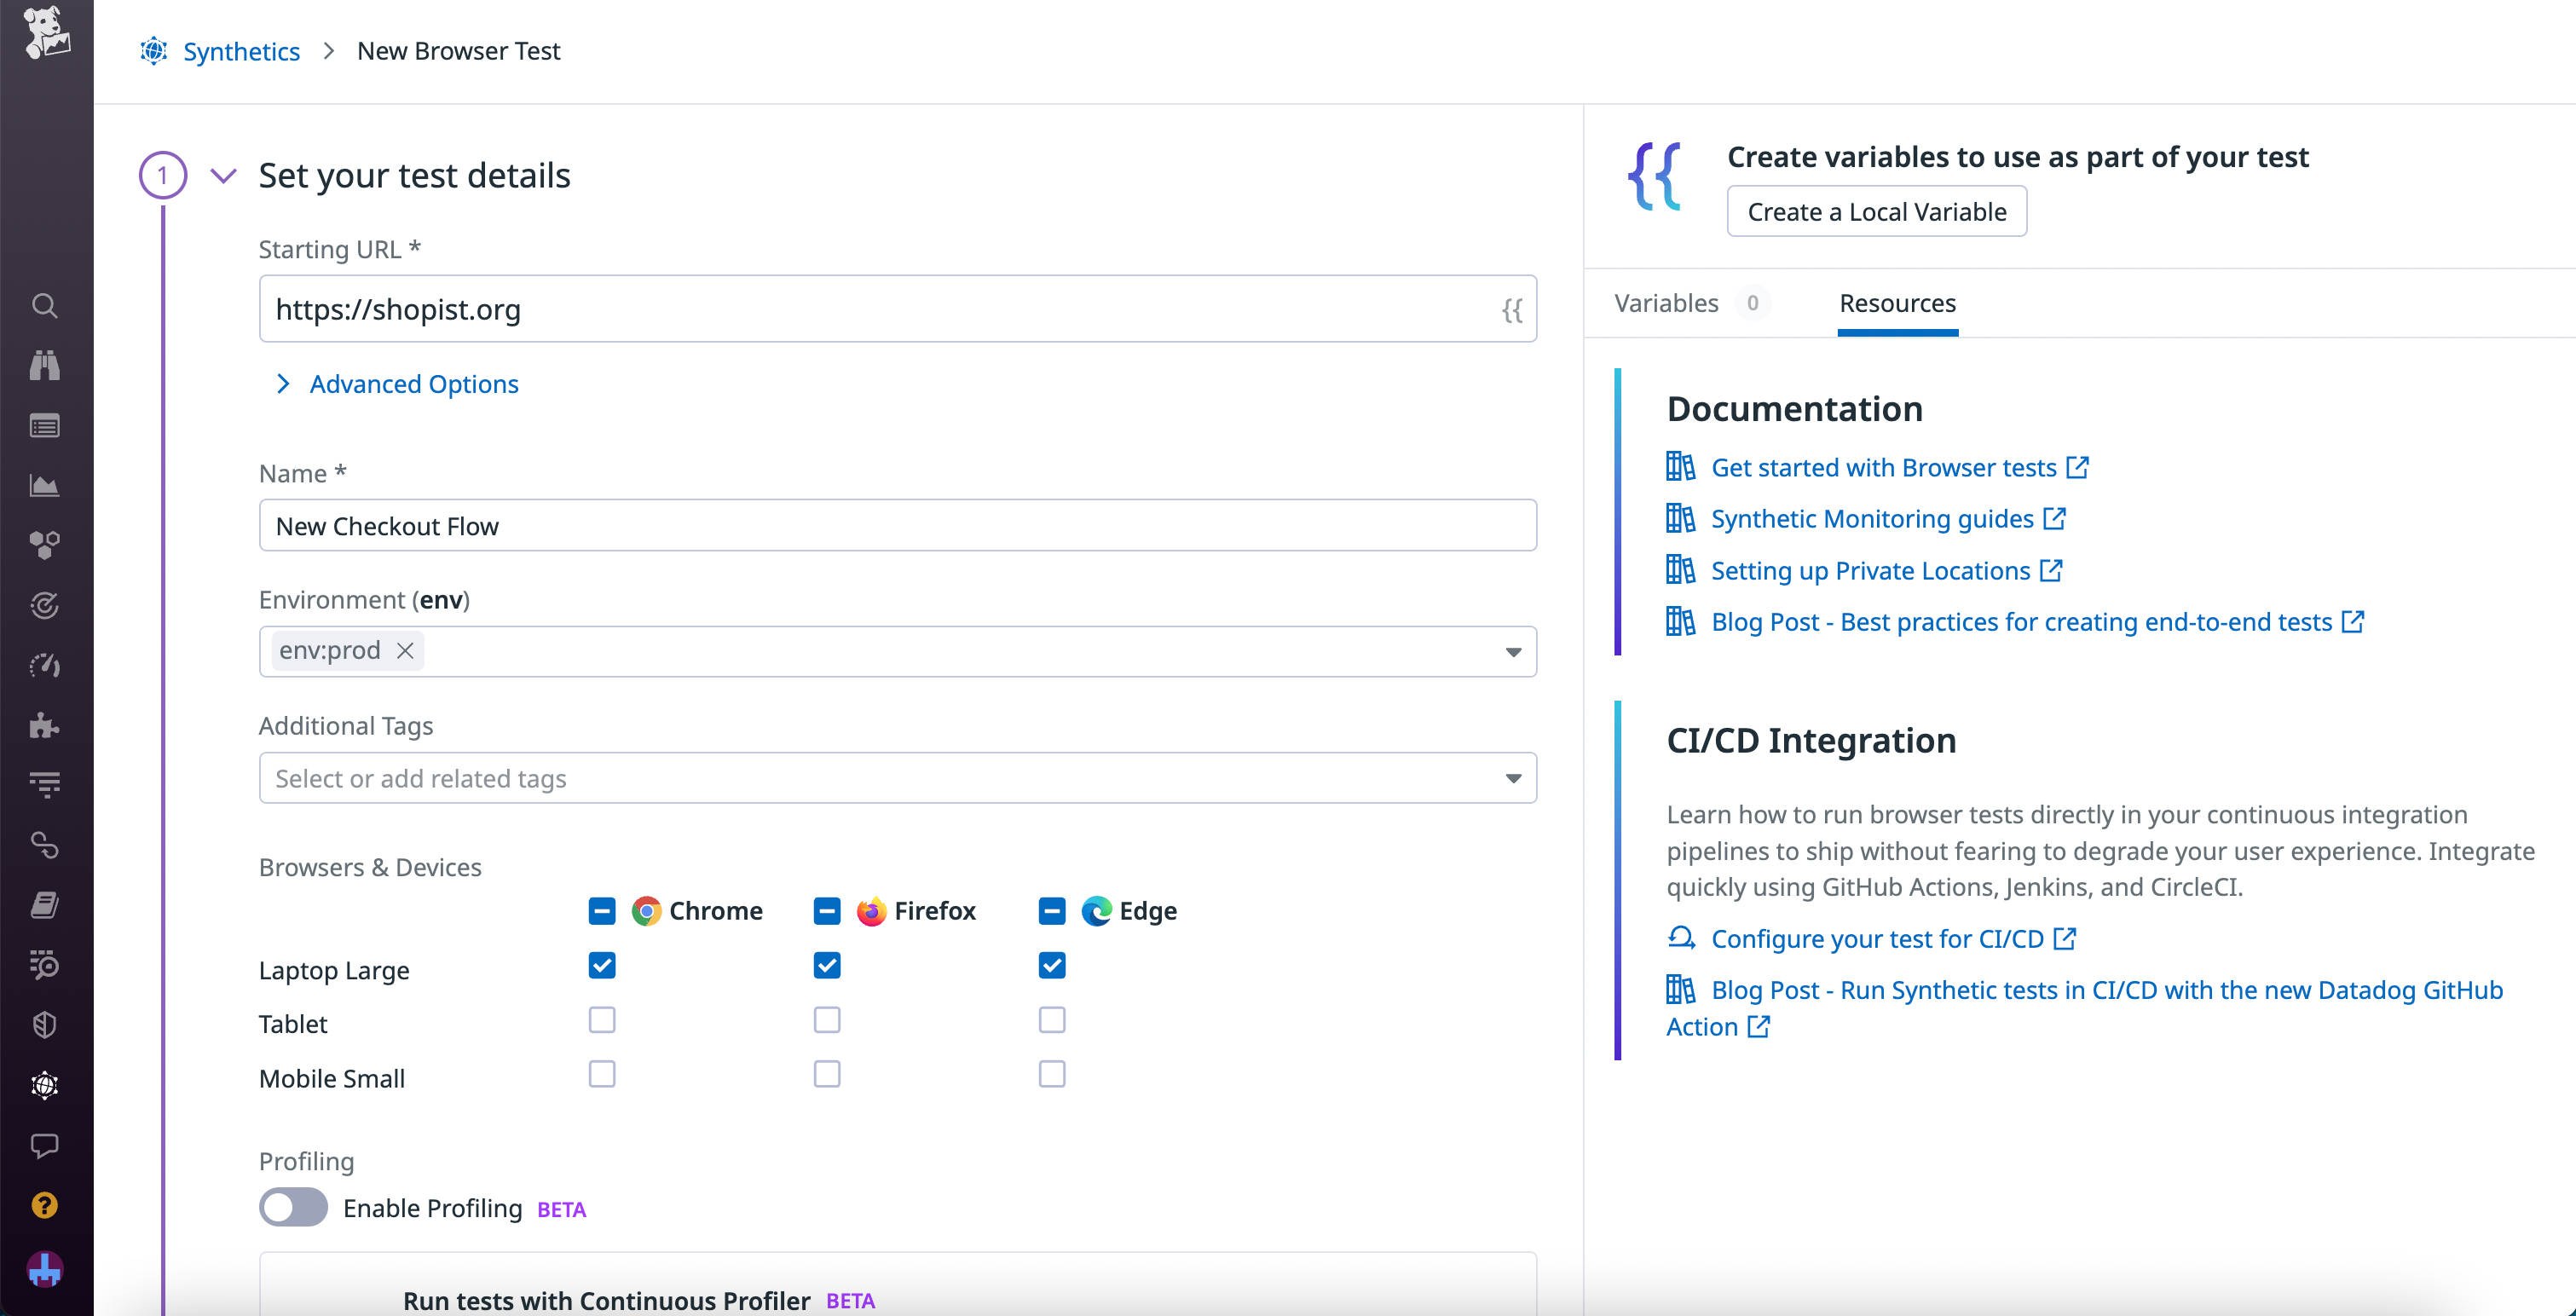Open the Additional Tags dropdown

coord(1512,777)
